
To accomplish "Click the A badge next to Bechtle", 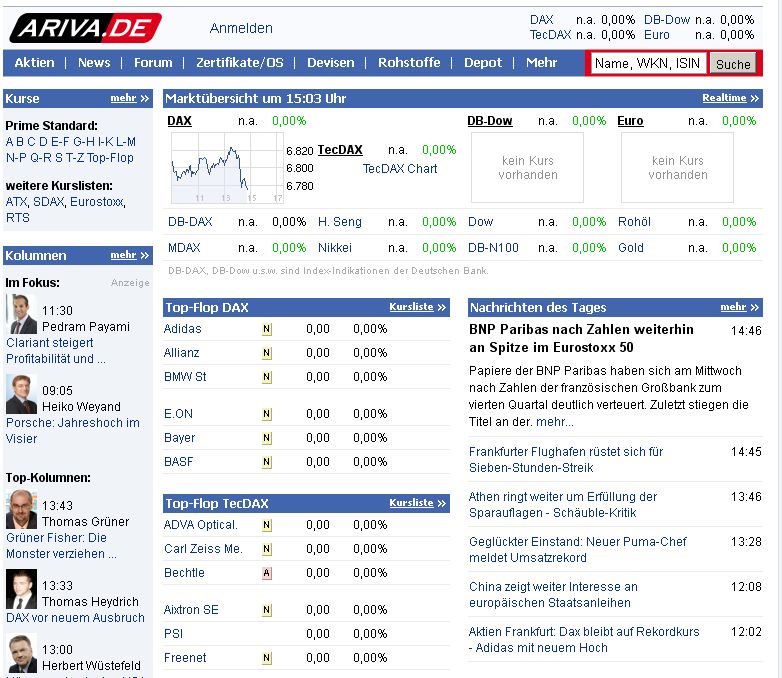I will pyautogui.click(x=267, y=573).
